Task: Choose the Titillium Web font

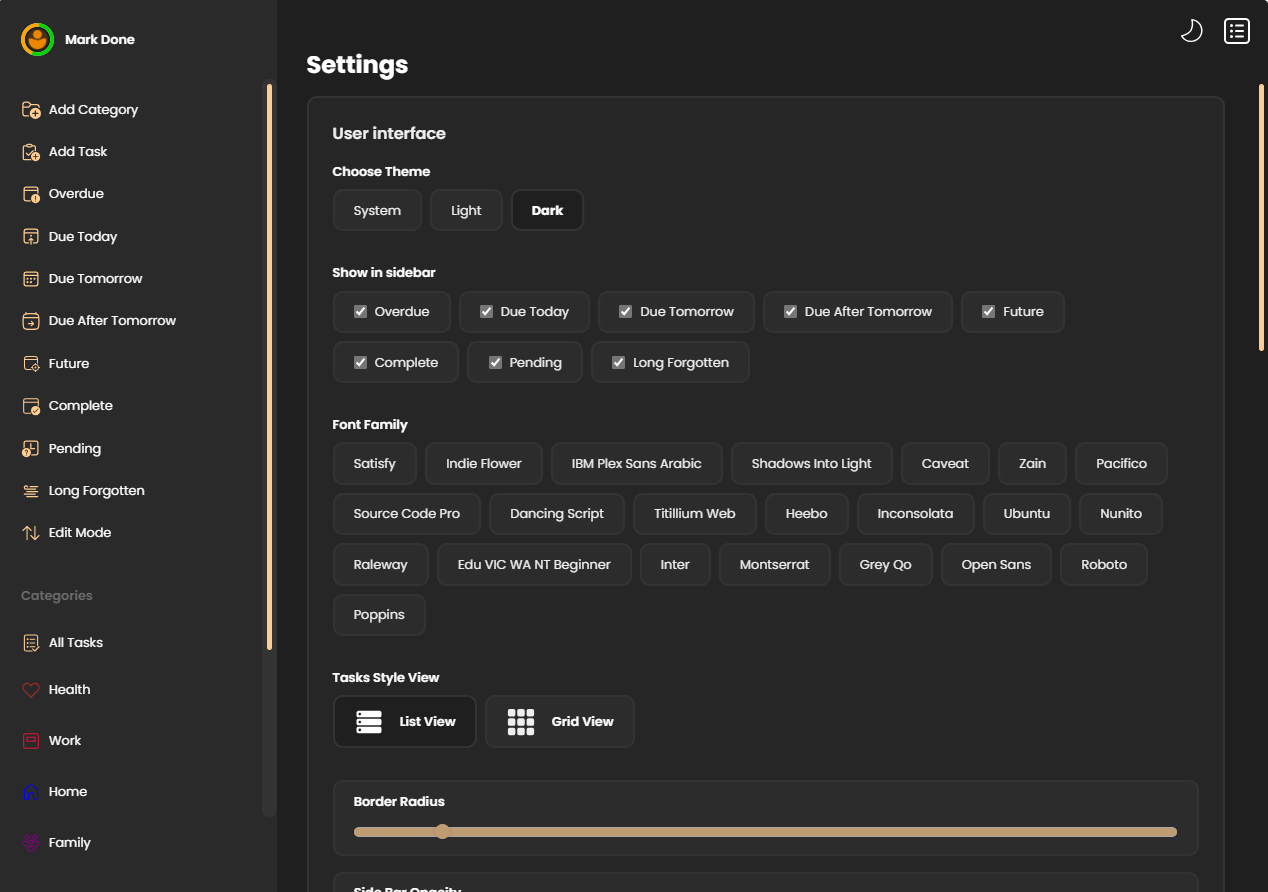Action: click(x=695, y=514)
